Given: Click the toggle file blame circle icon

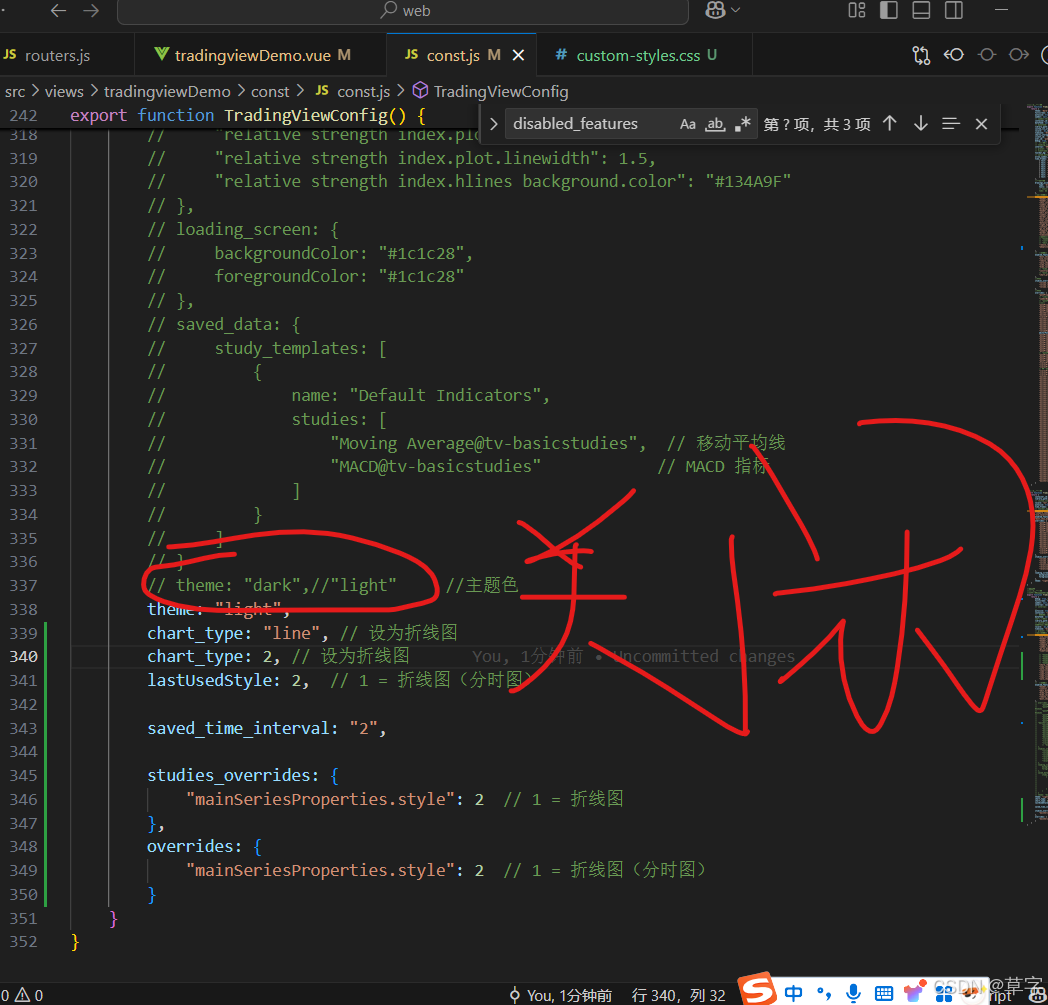Looking at the screenshot, I should pyautogui.click(x=987, y=55).
